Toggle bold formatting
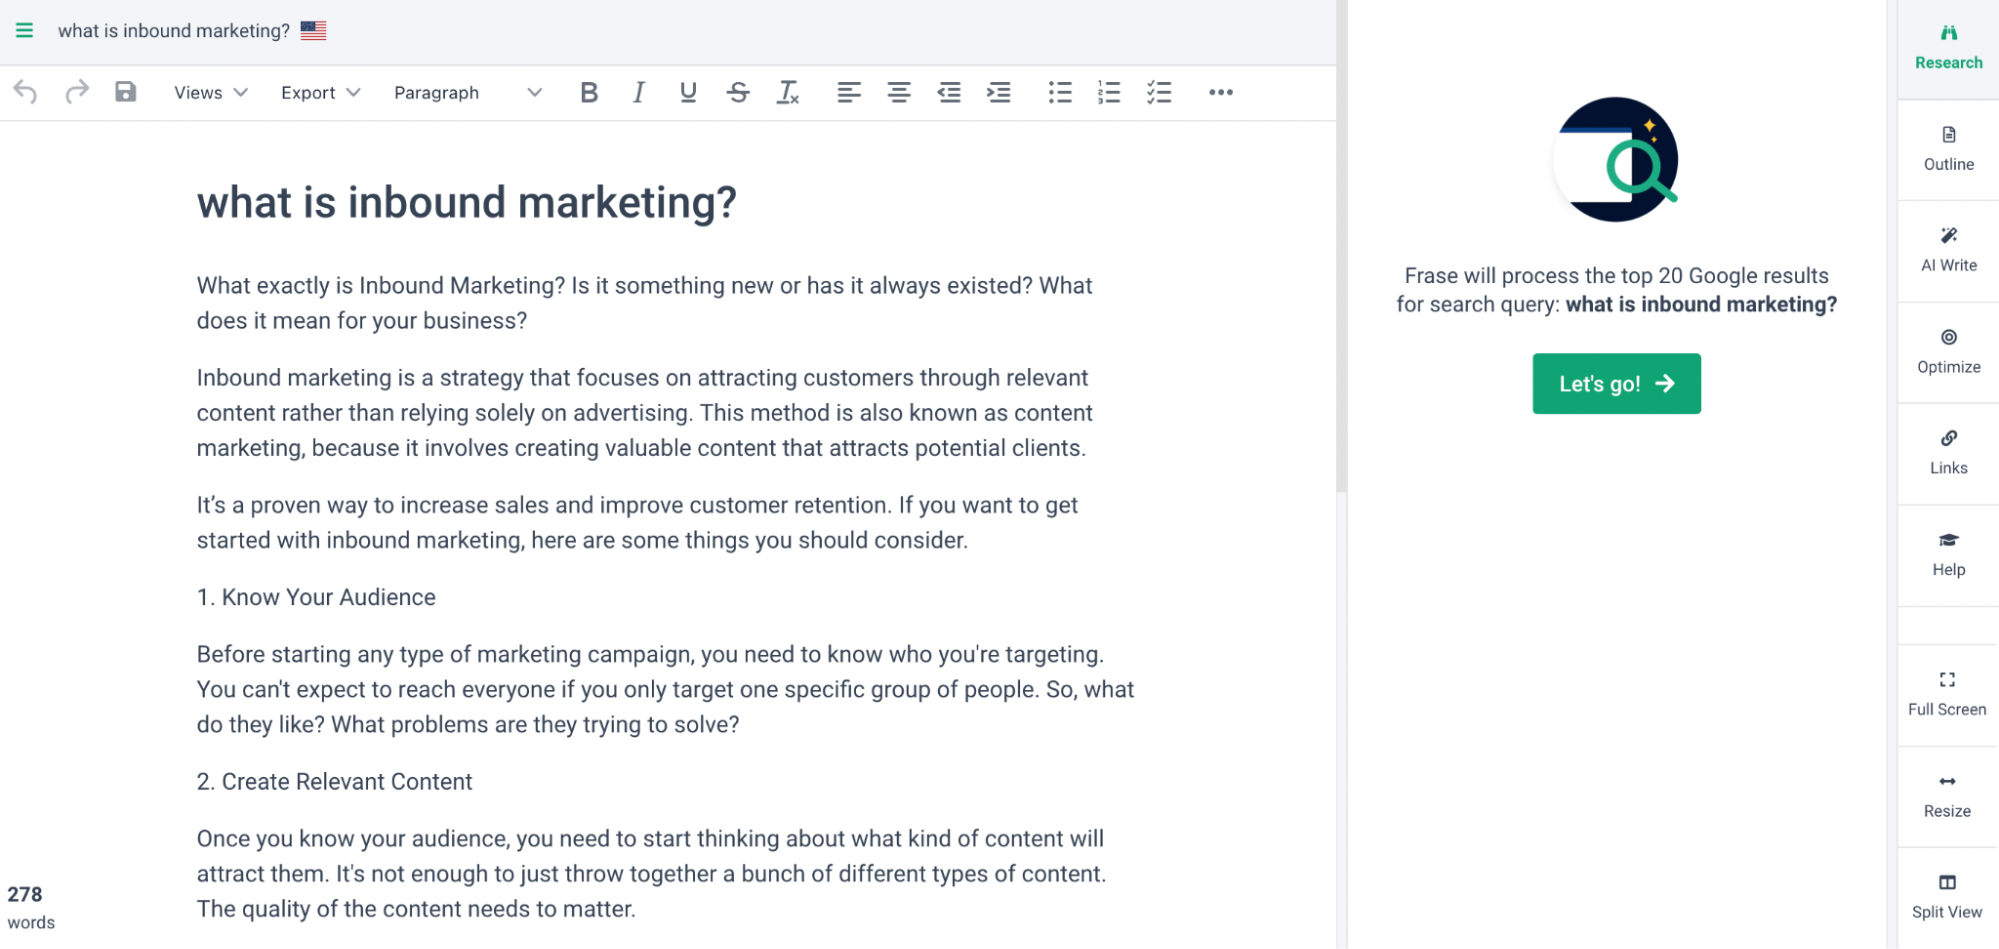 589,92
